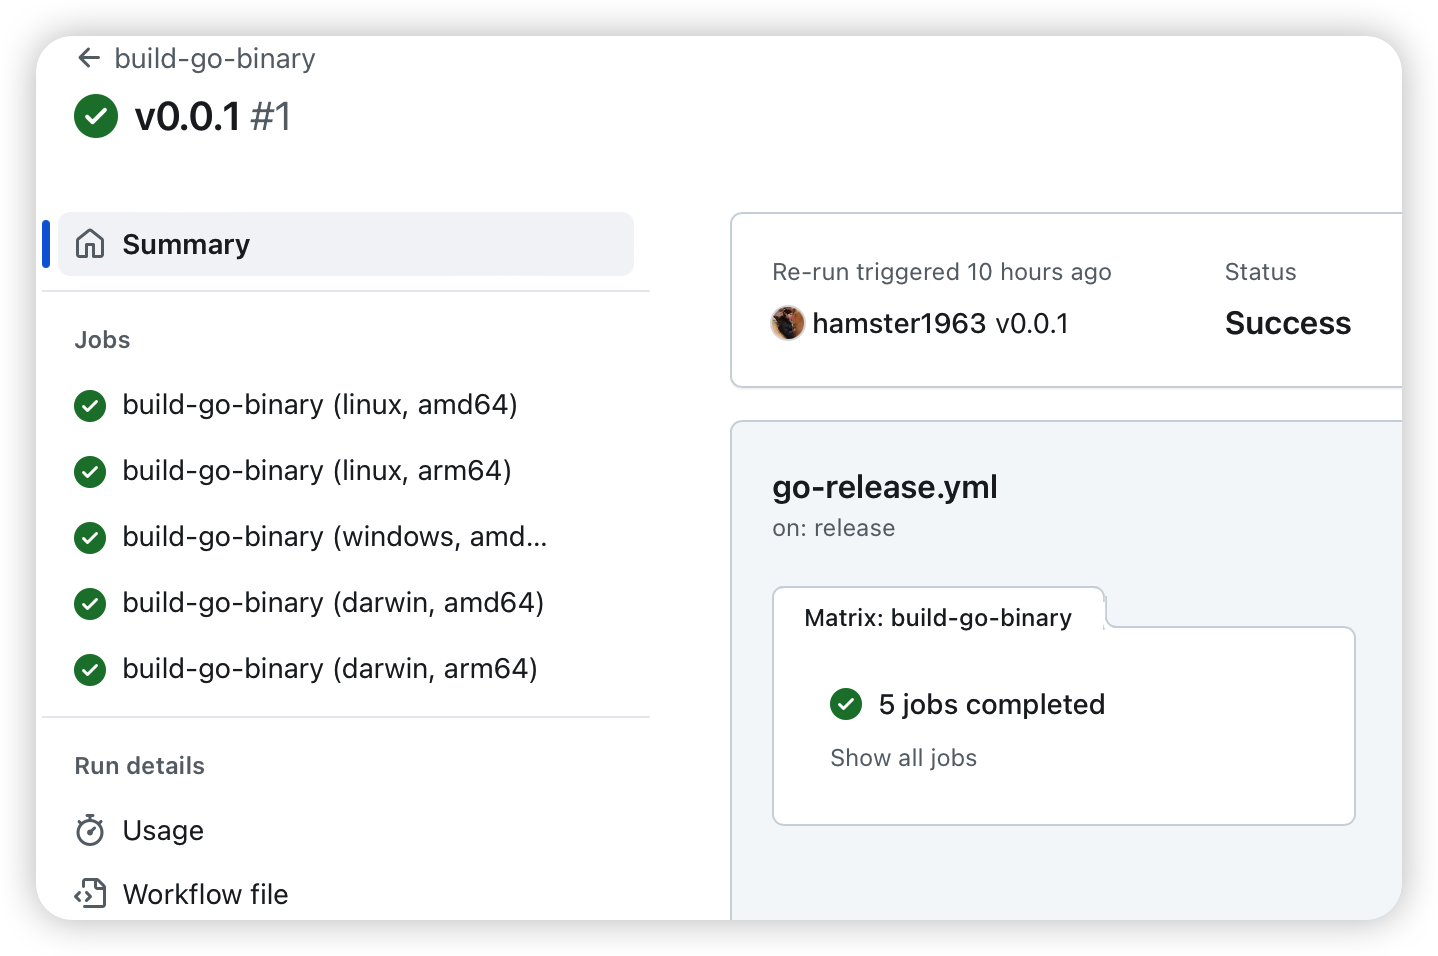The height and width of the screenshot is (956, 1438).
Task: Click the Matrix: build-go-binary tab label
Action: tap(937, 618)
